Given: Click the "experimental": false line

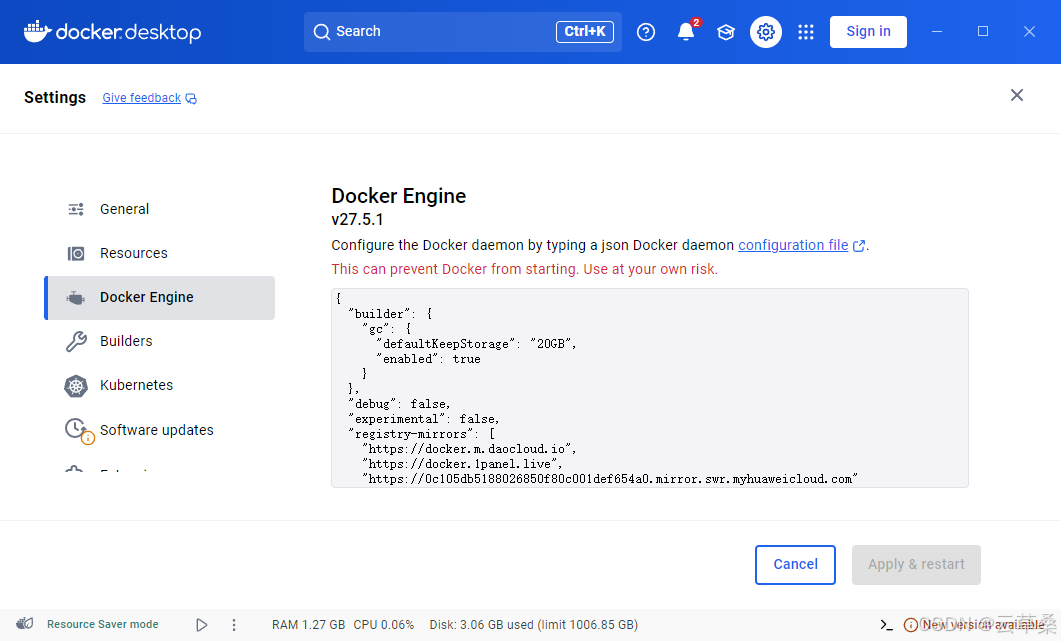Looking at the screenshot, I should click(x=424, y=419).
